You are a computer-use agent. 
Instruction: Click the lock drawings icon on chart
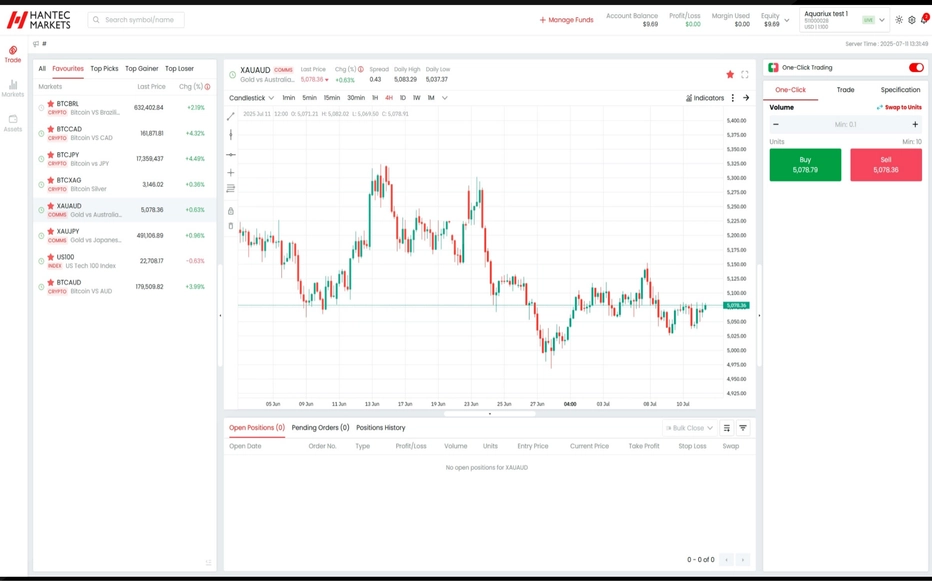(231, 211)
